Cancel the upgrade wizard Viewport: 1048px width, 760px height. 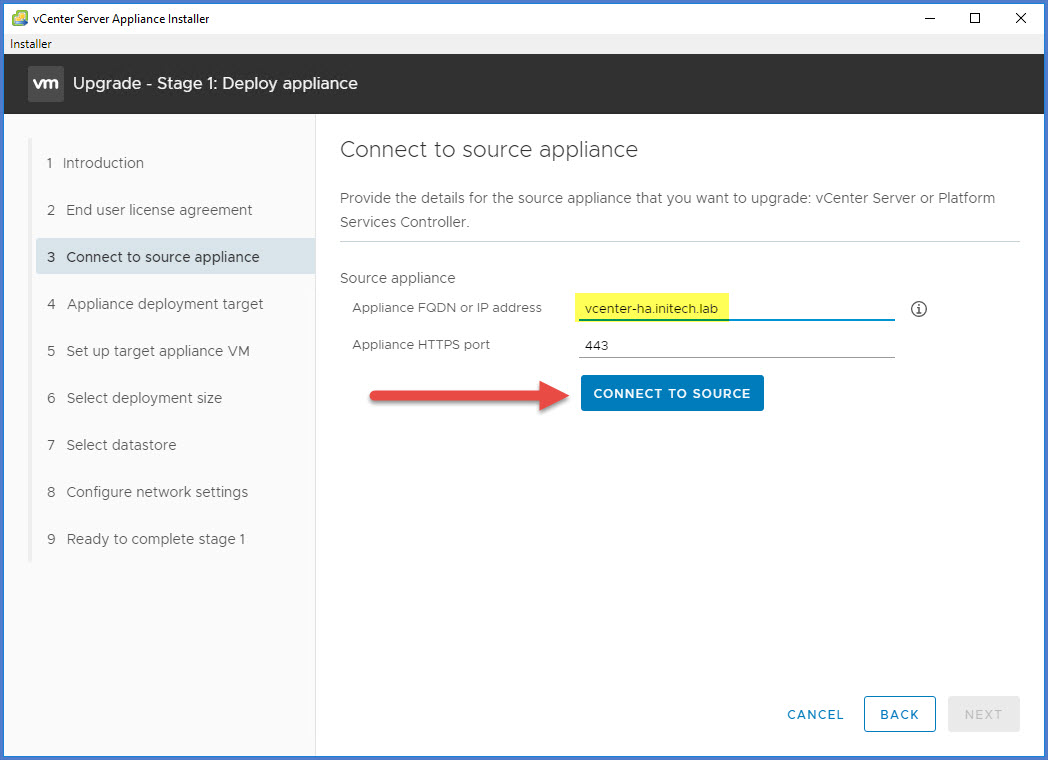815,714
